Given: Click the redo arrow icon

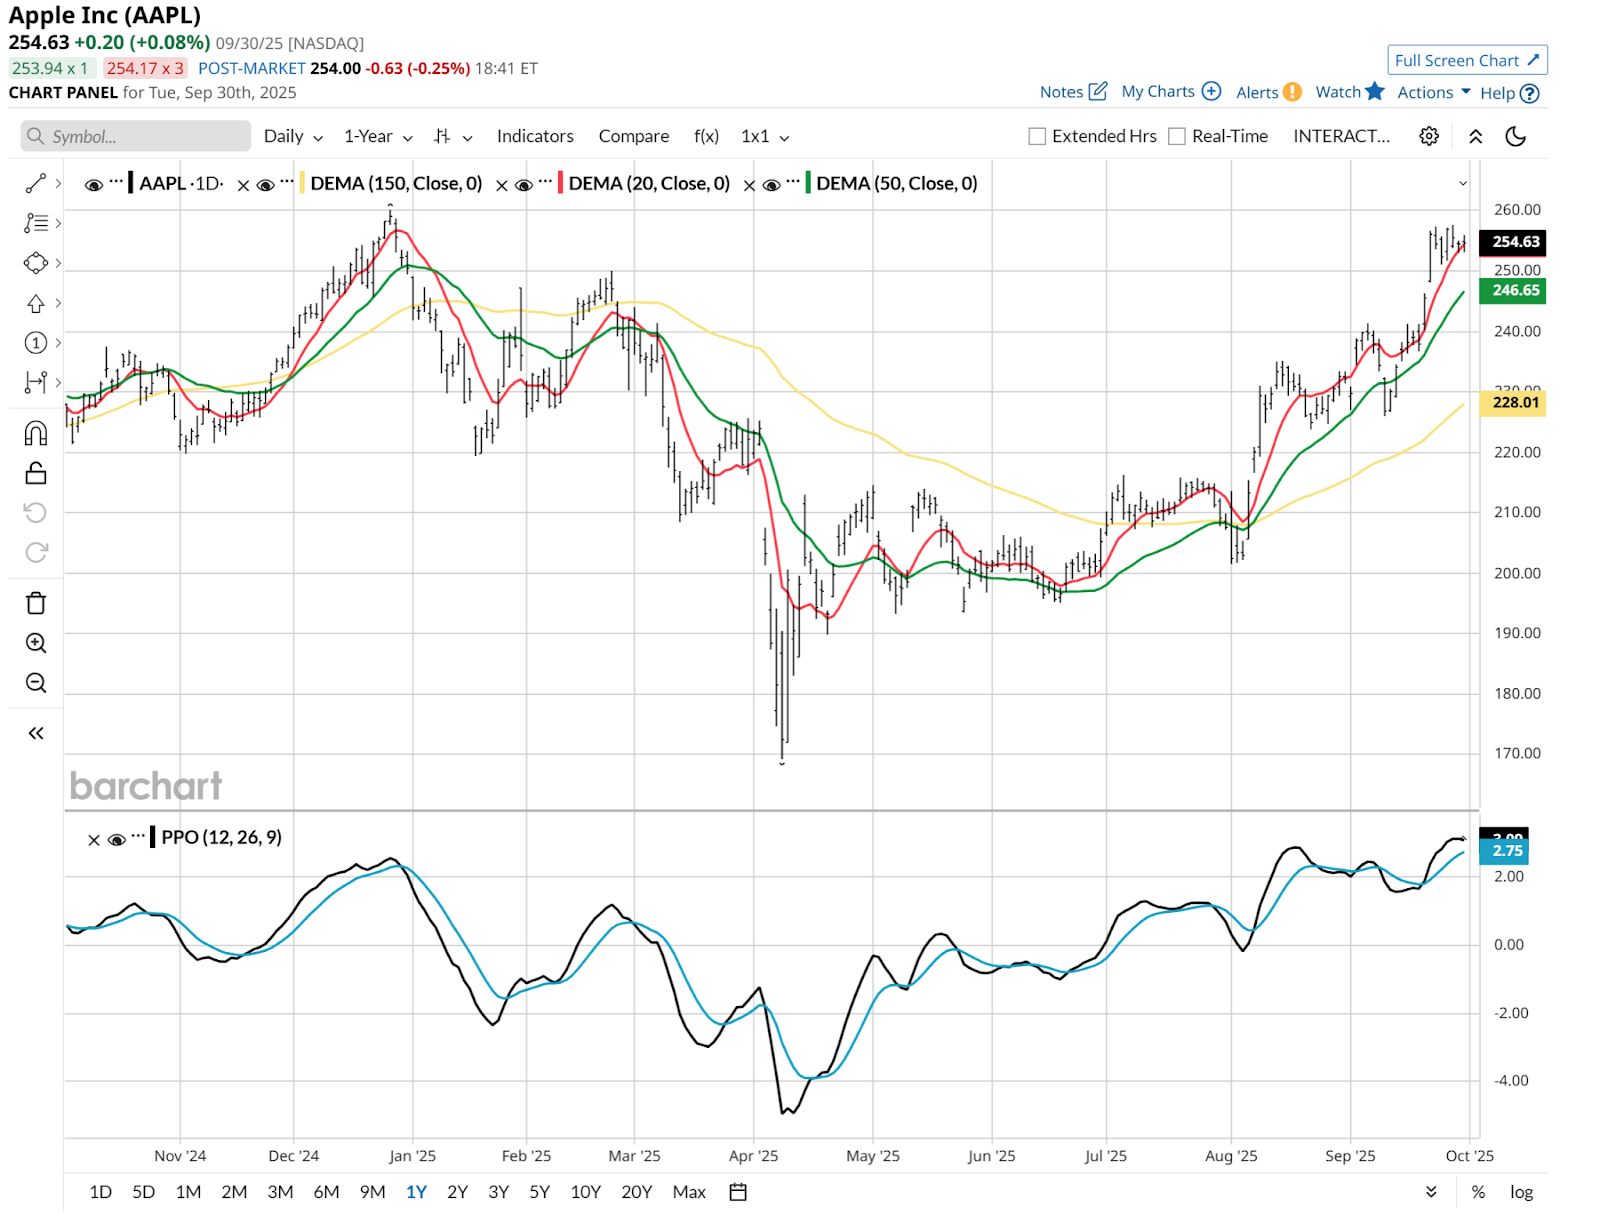Looking at the screenshot, I should click(35, 553).
